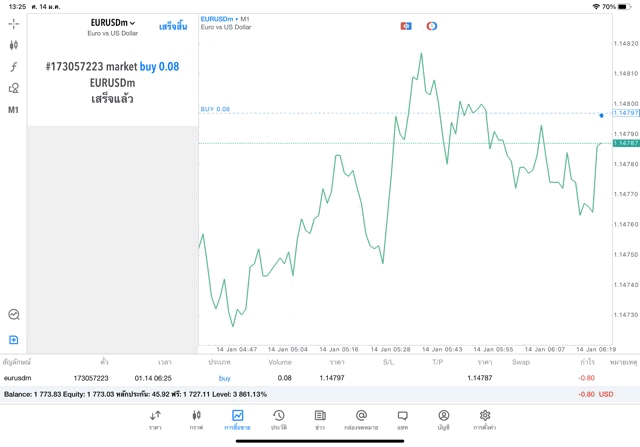Screen dimensions: 640x447
Task: Select the crosshair cursor tool
Action: coord(13,24)
